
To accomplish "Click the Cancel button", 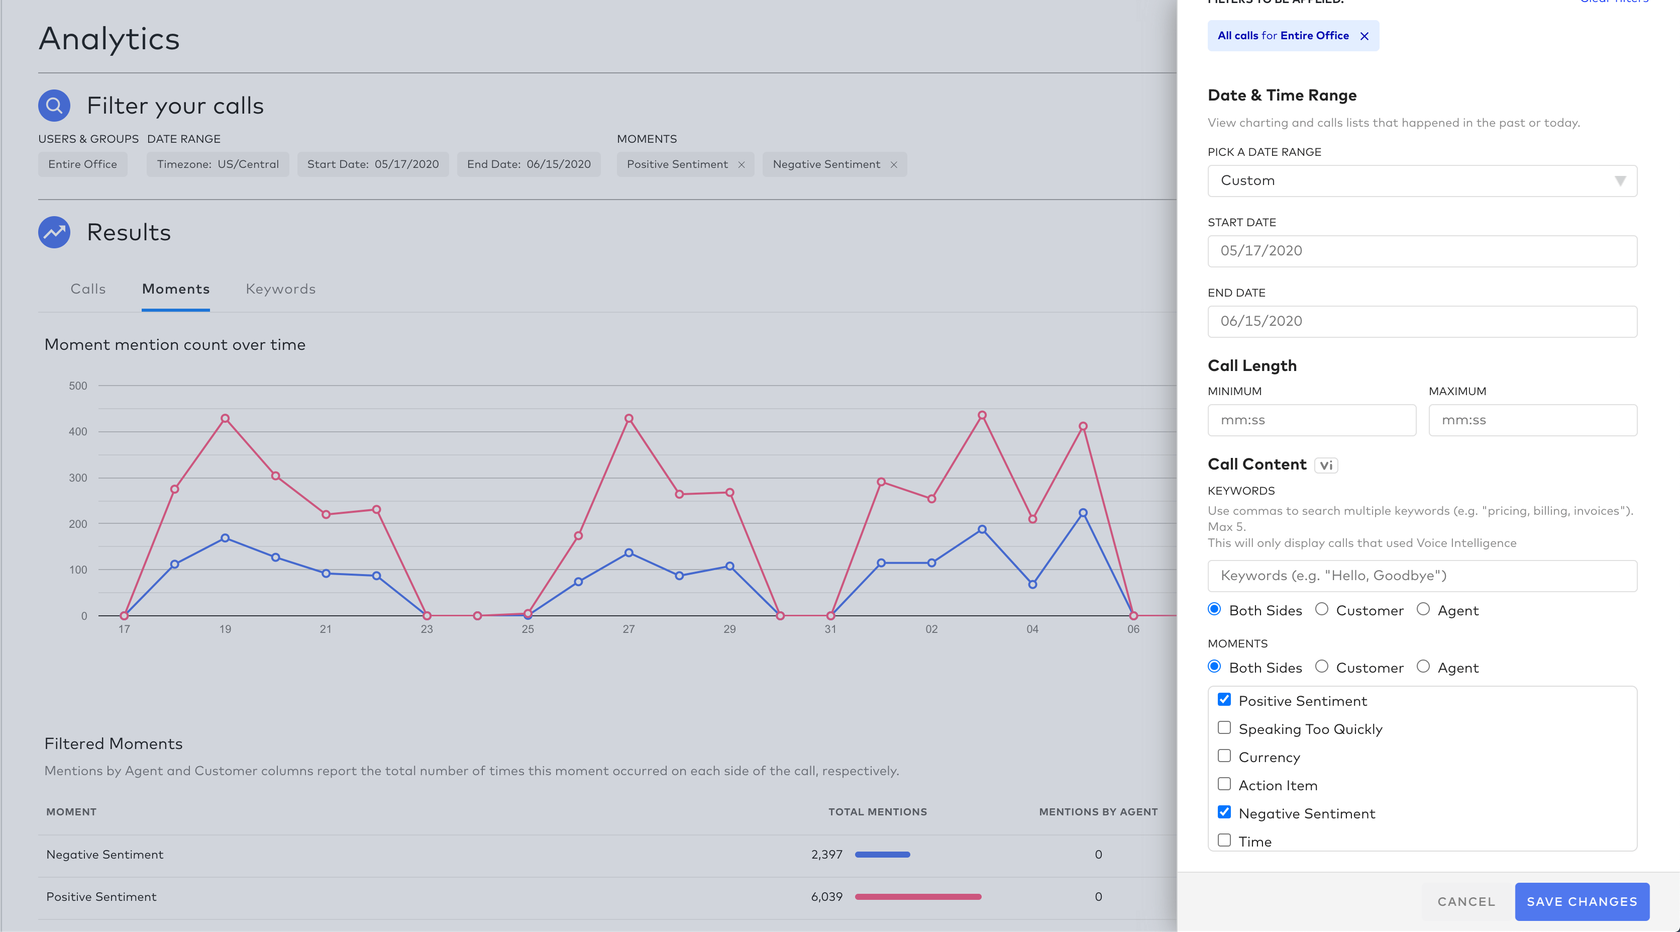I will pos(1466,902).
